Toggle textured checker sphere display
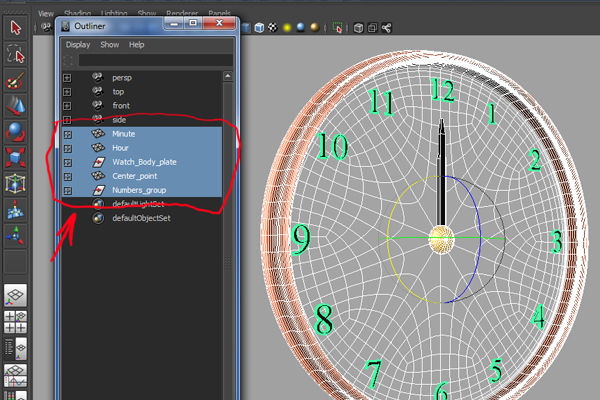 tap(273, 28)
